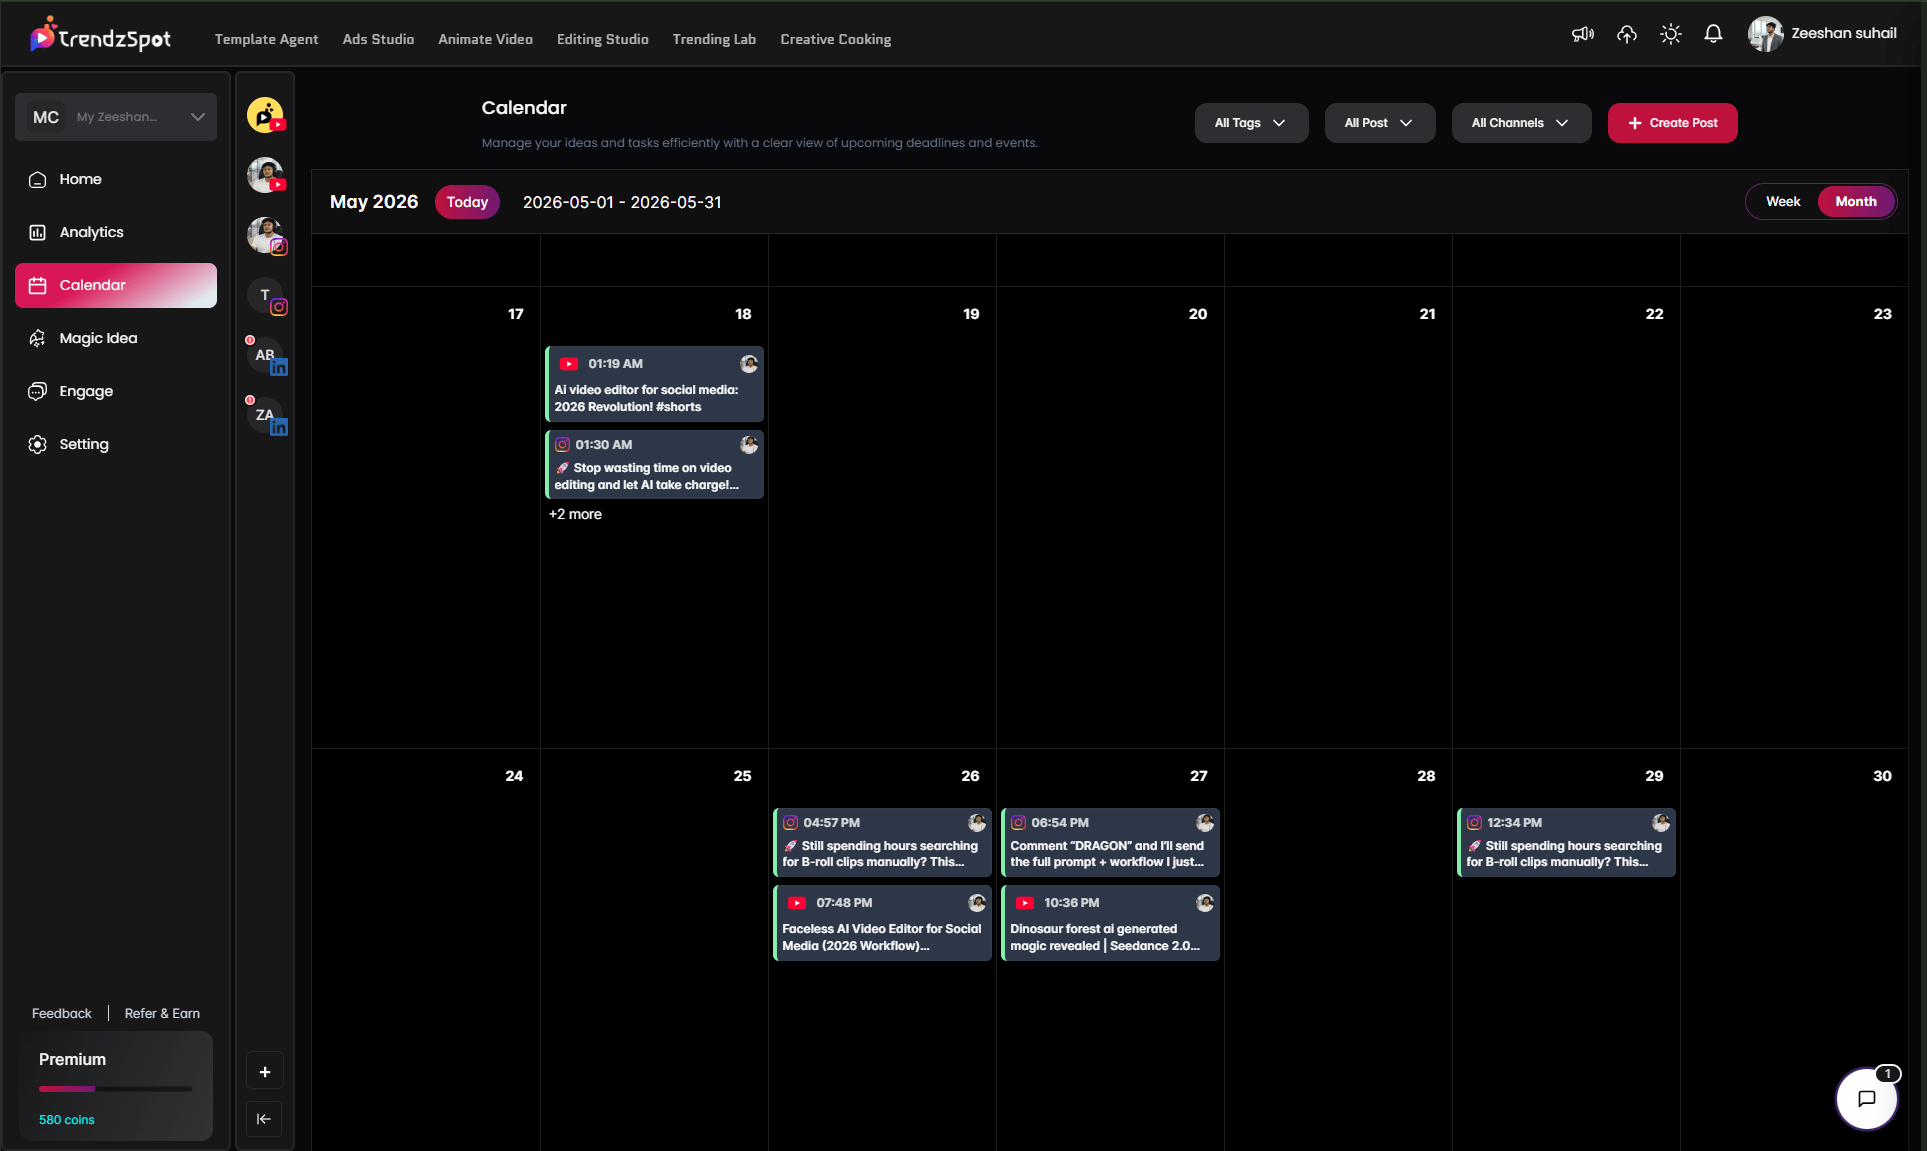The width and height of the screenshot is (1927, 1151).
Task: Open notifications bell
Action: click(1713, 34)
